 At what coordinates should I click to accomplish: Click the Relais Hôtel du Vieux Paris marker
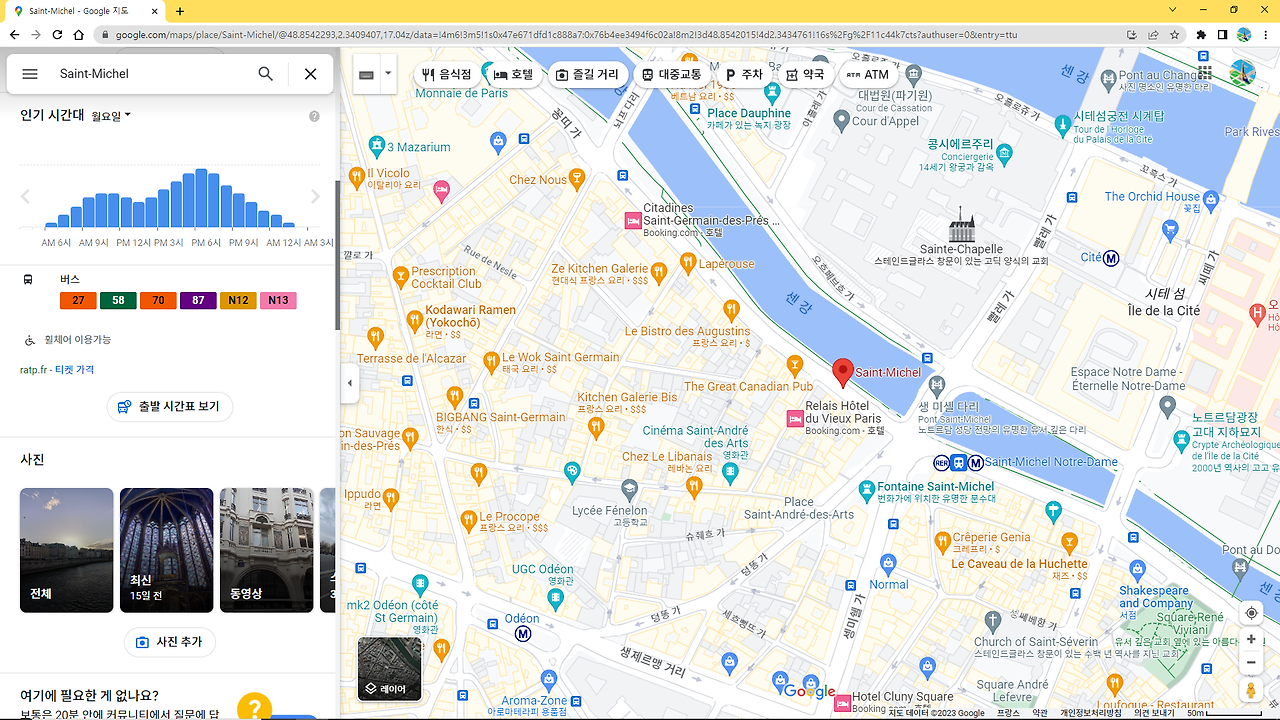click(795, 419)
